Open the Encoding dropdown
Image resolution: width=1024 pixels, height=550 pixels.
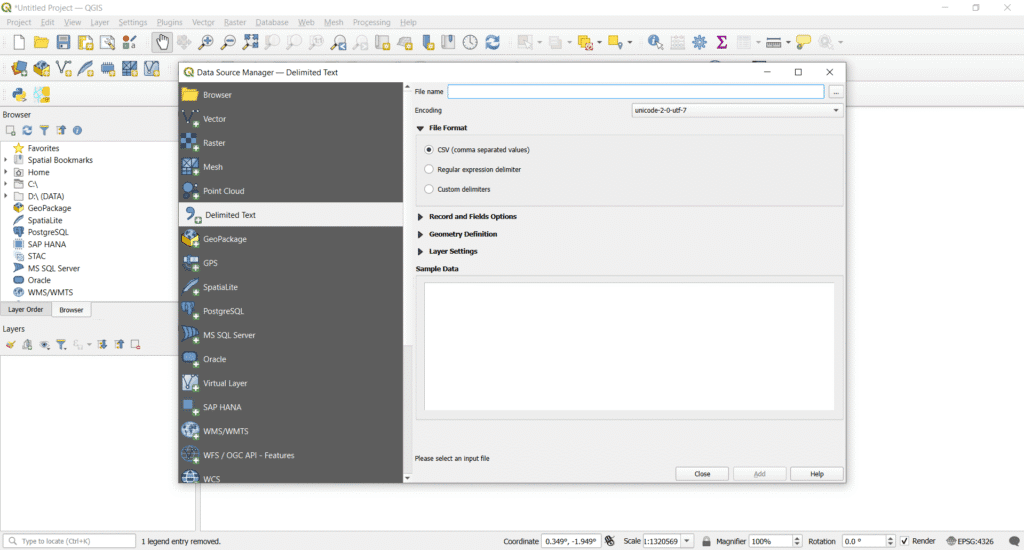(x=737, y=110)
